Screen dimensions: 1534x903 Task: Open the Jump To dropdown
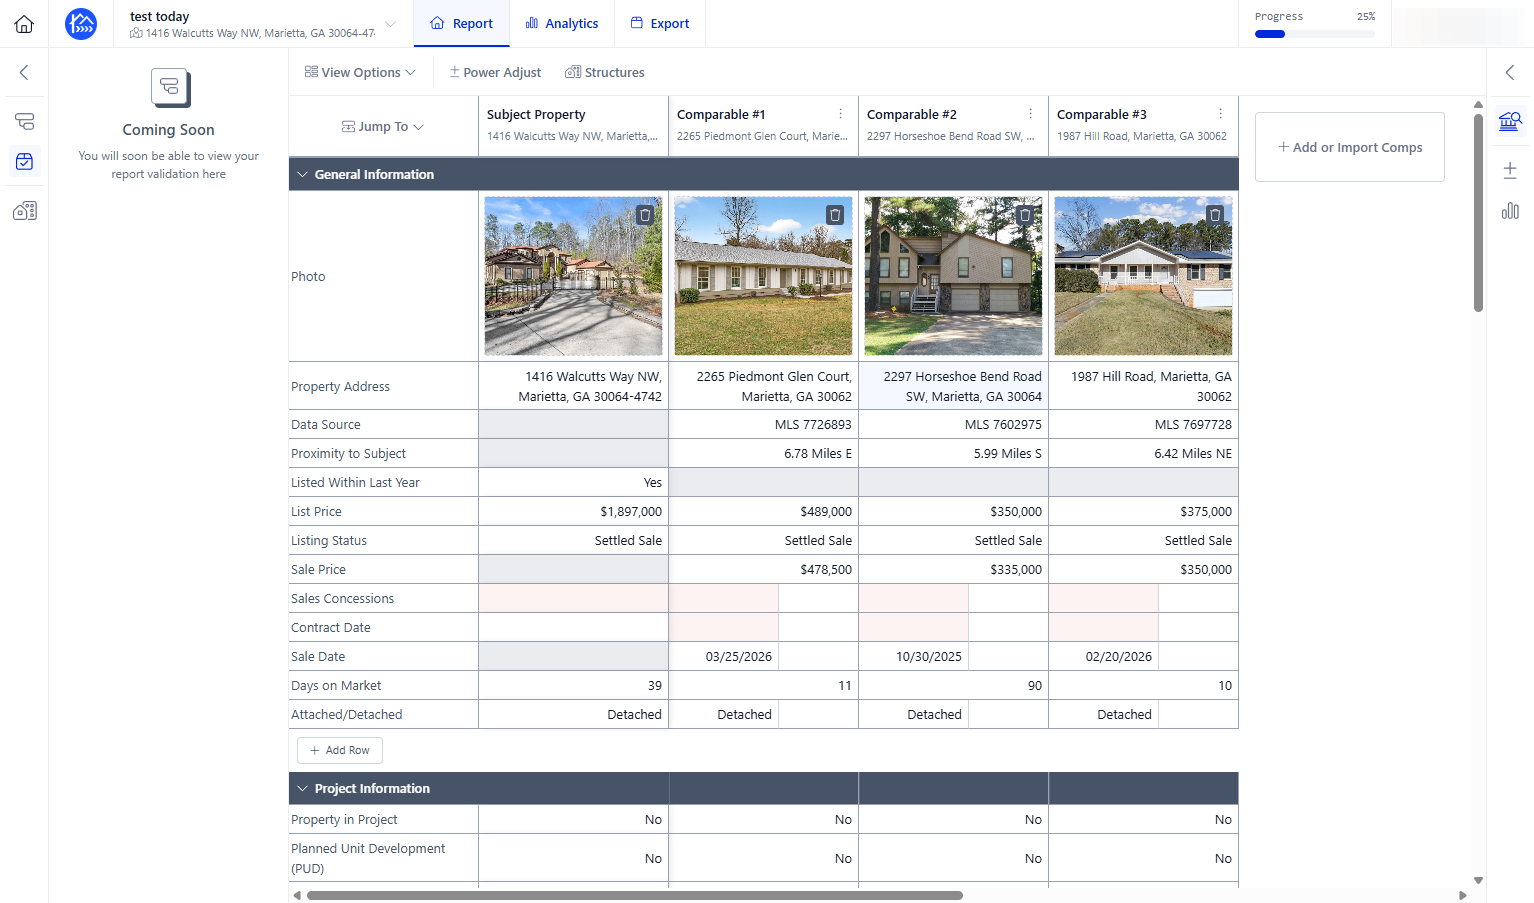coord(383,127)
